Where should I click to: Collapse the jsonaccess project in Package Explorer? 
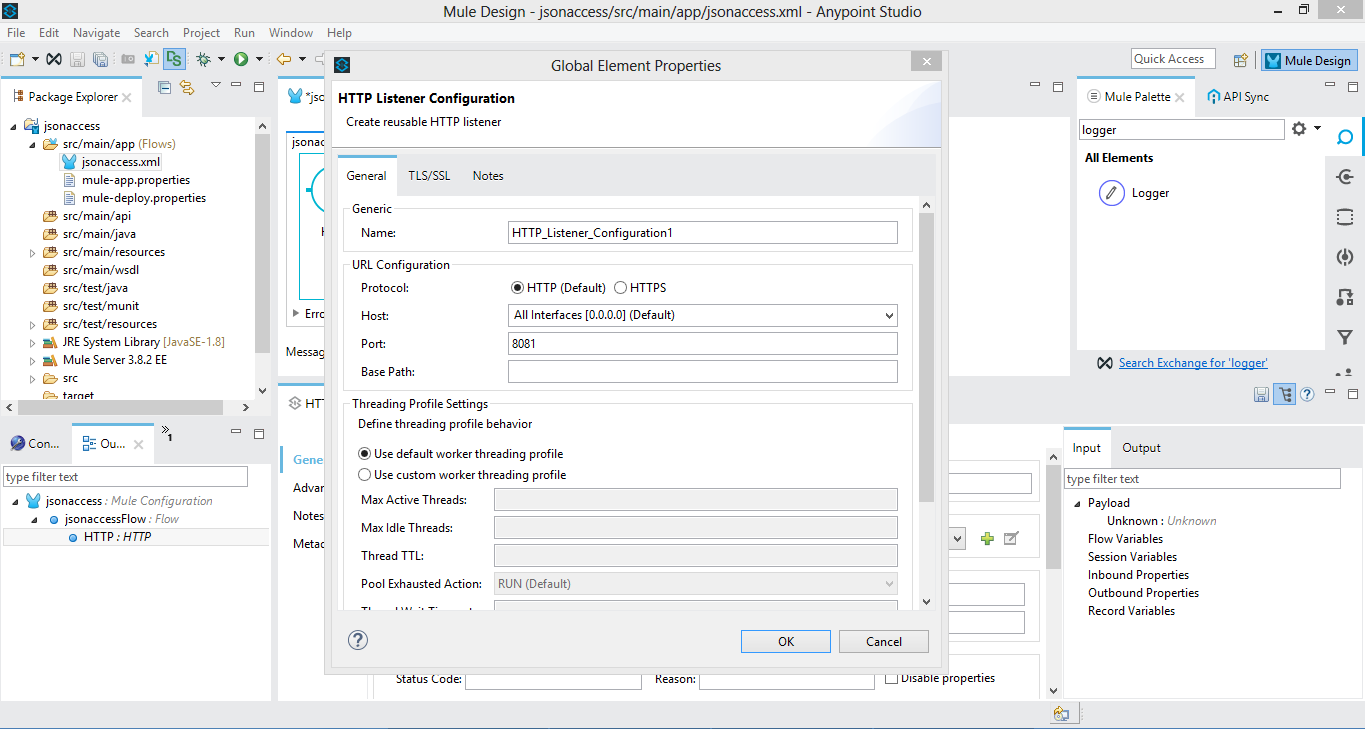pos(13,126)
